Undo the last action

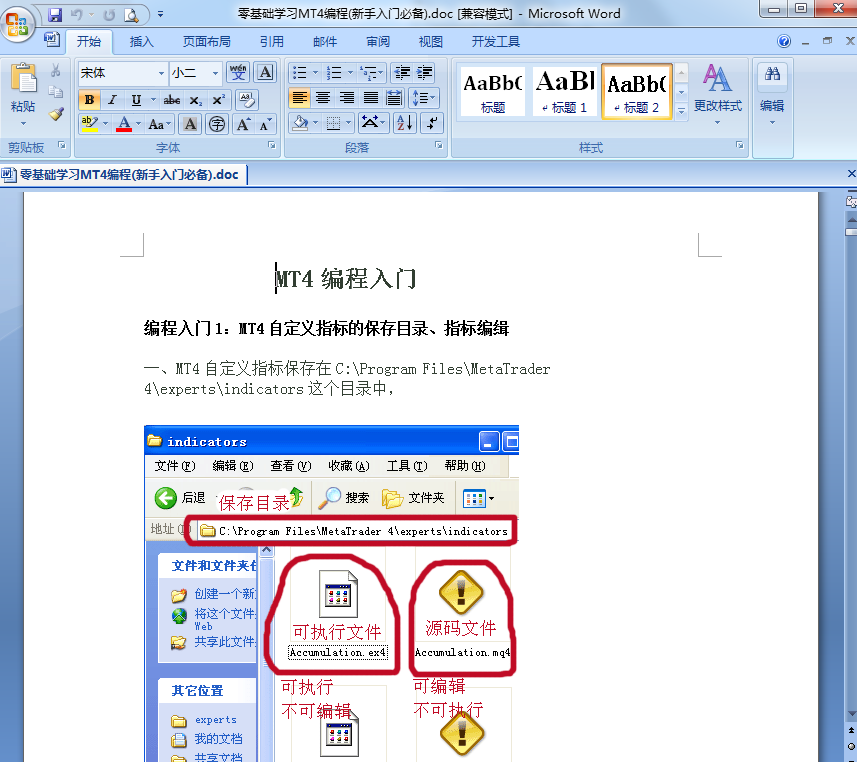point(77,15)
